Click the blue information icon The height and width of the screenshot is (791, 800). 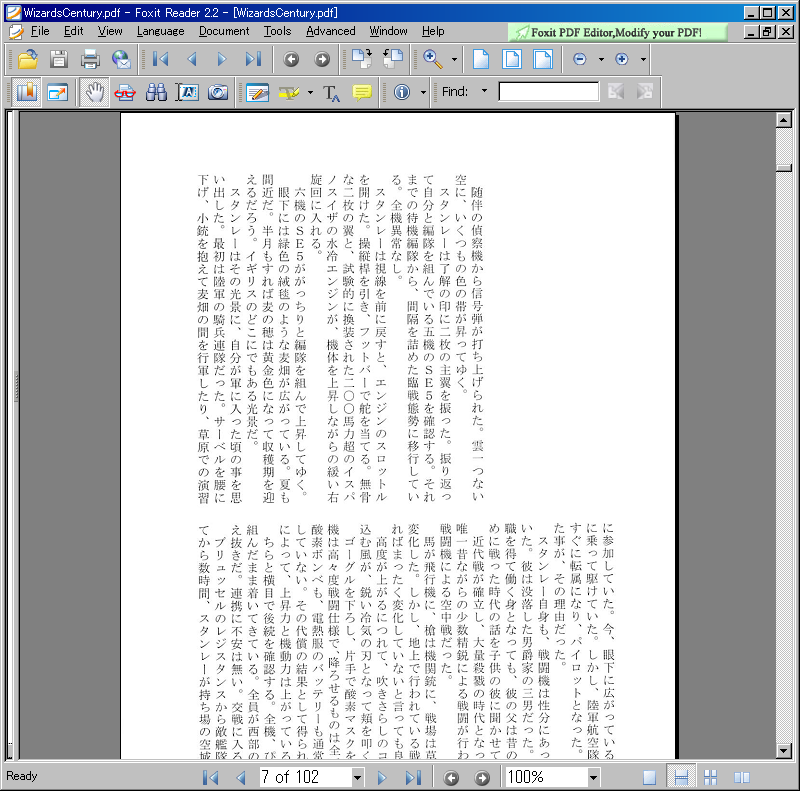[x=402, y=92]
